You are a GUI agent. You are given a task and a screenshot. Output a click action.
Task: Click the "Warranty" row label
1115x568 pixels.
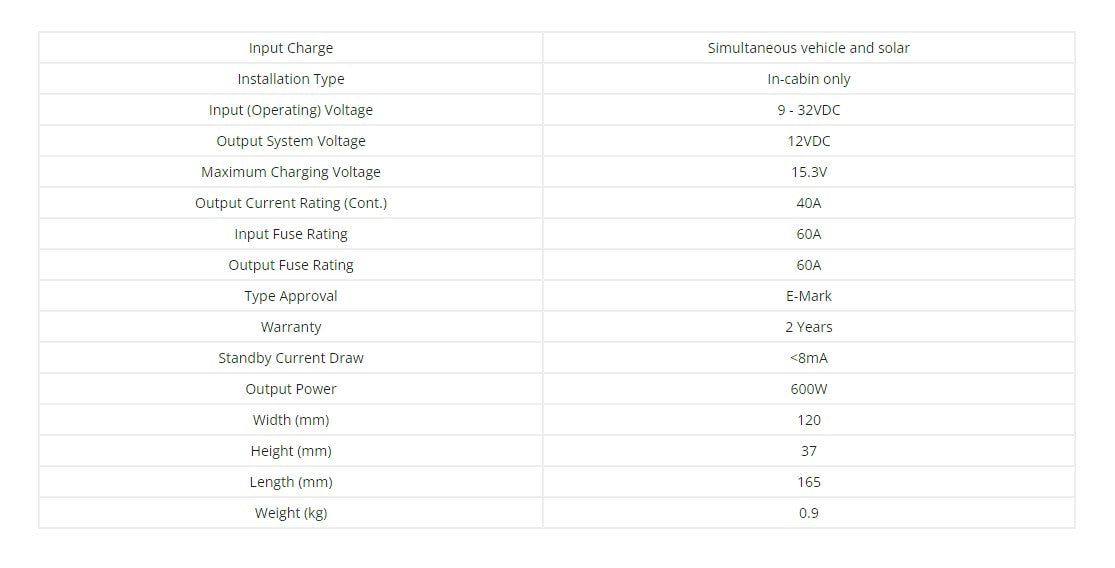point(290,327)
